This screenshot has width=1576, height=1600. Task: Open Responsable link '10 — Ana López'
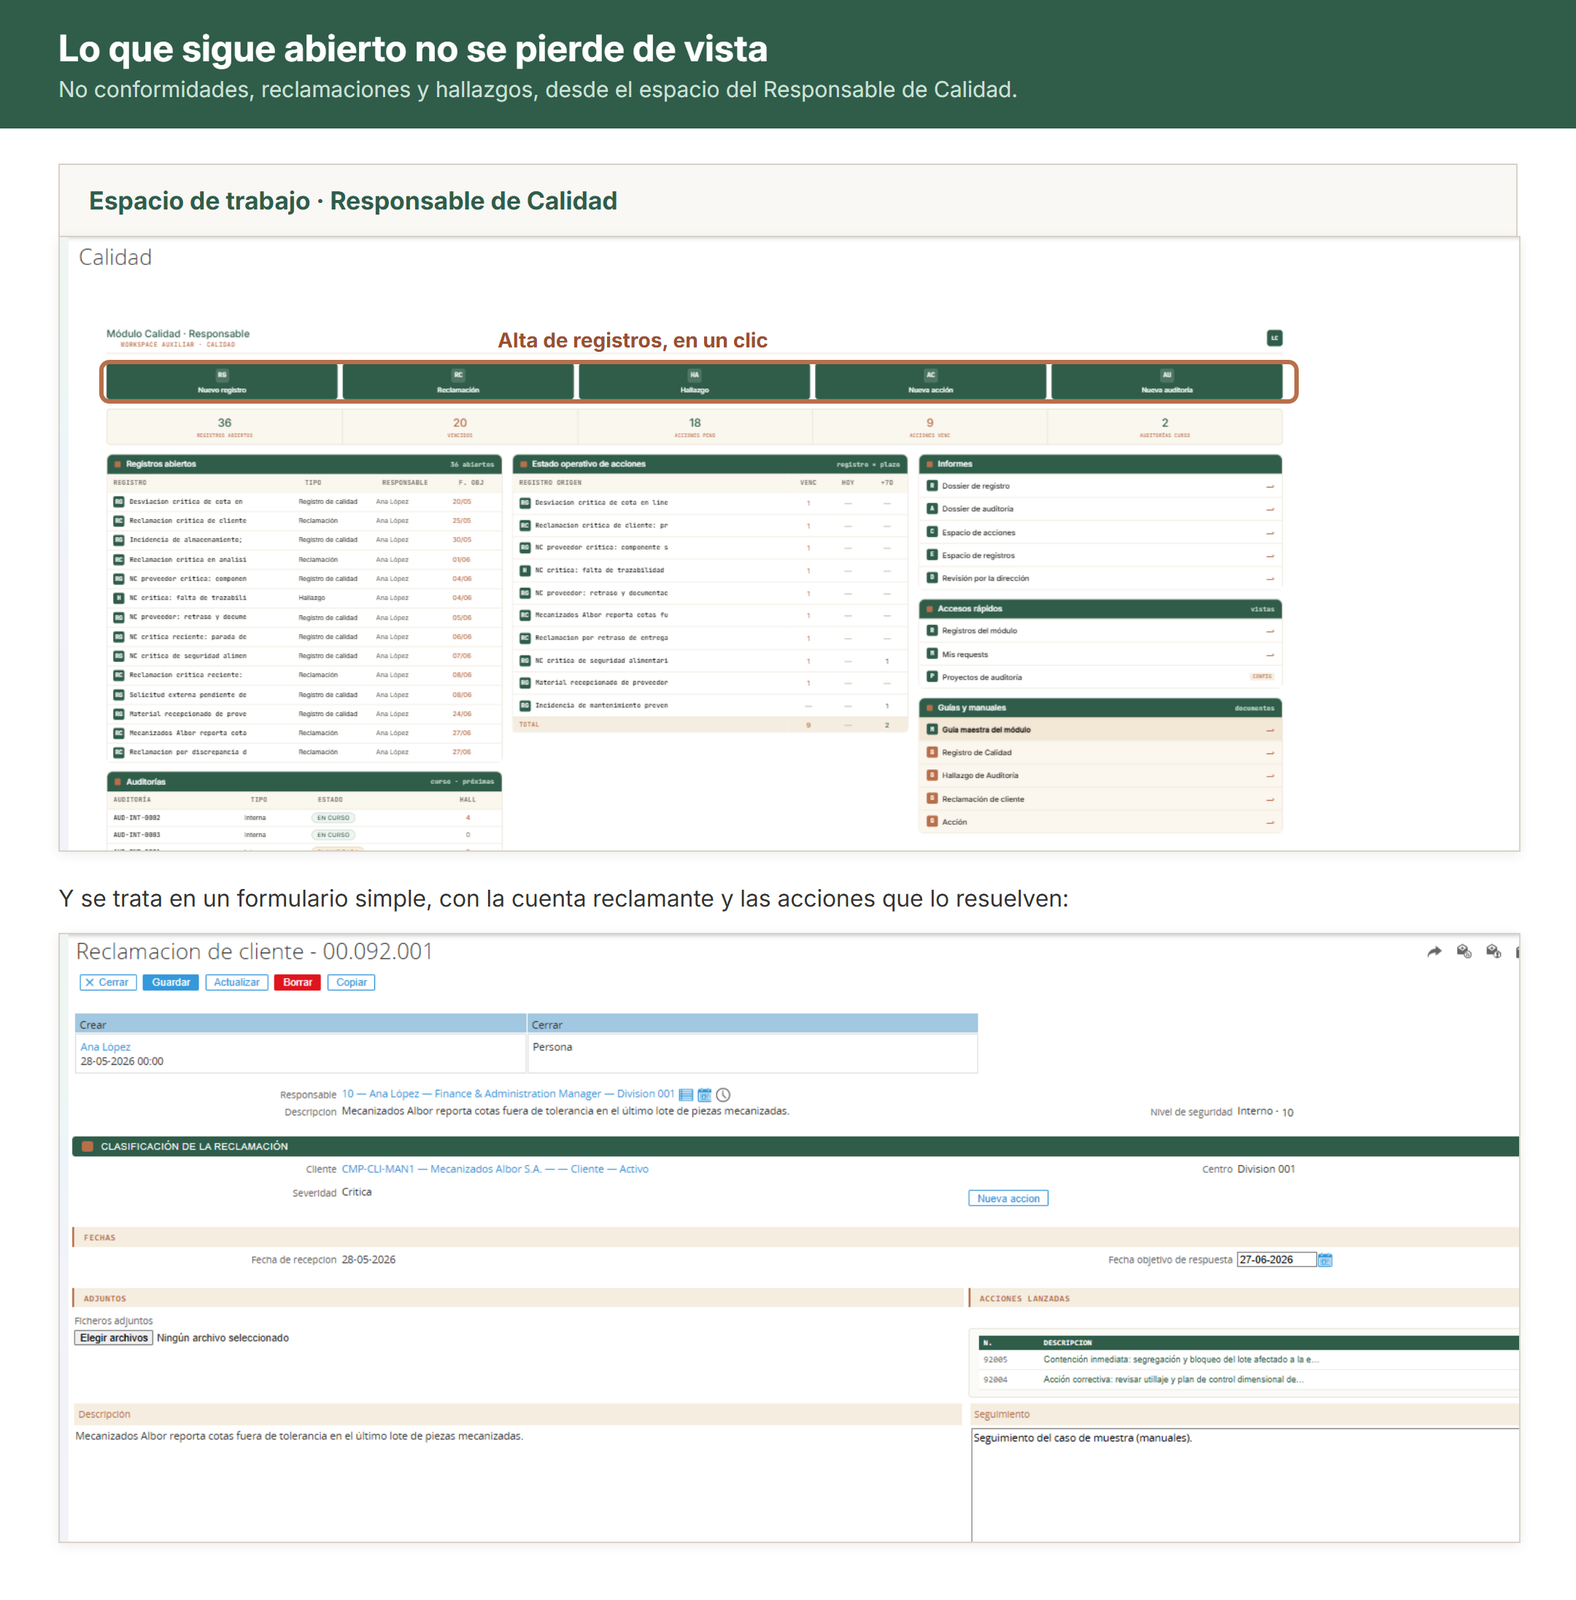pyautogui.click(x=508, y=1094)
